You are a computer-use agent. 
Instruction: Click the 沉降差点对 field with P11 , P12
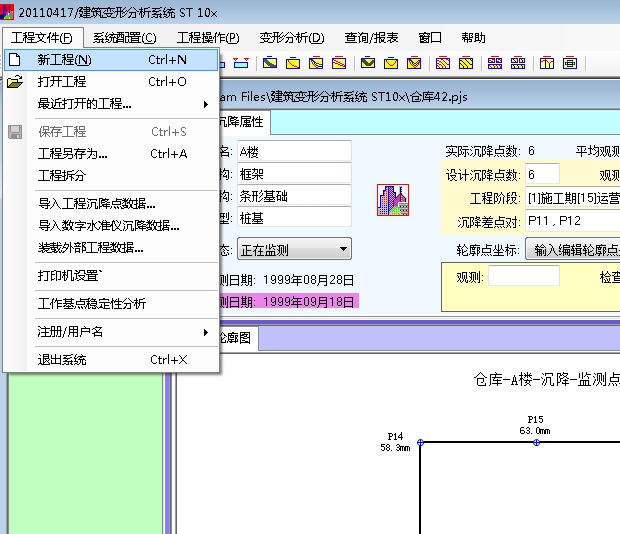(x=573, y=221)
